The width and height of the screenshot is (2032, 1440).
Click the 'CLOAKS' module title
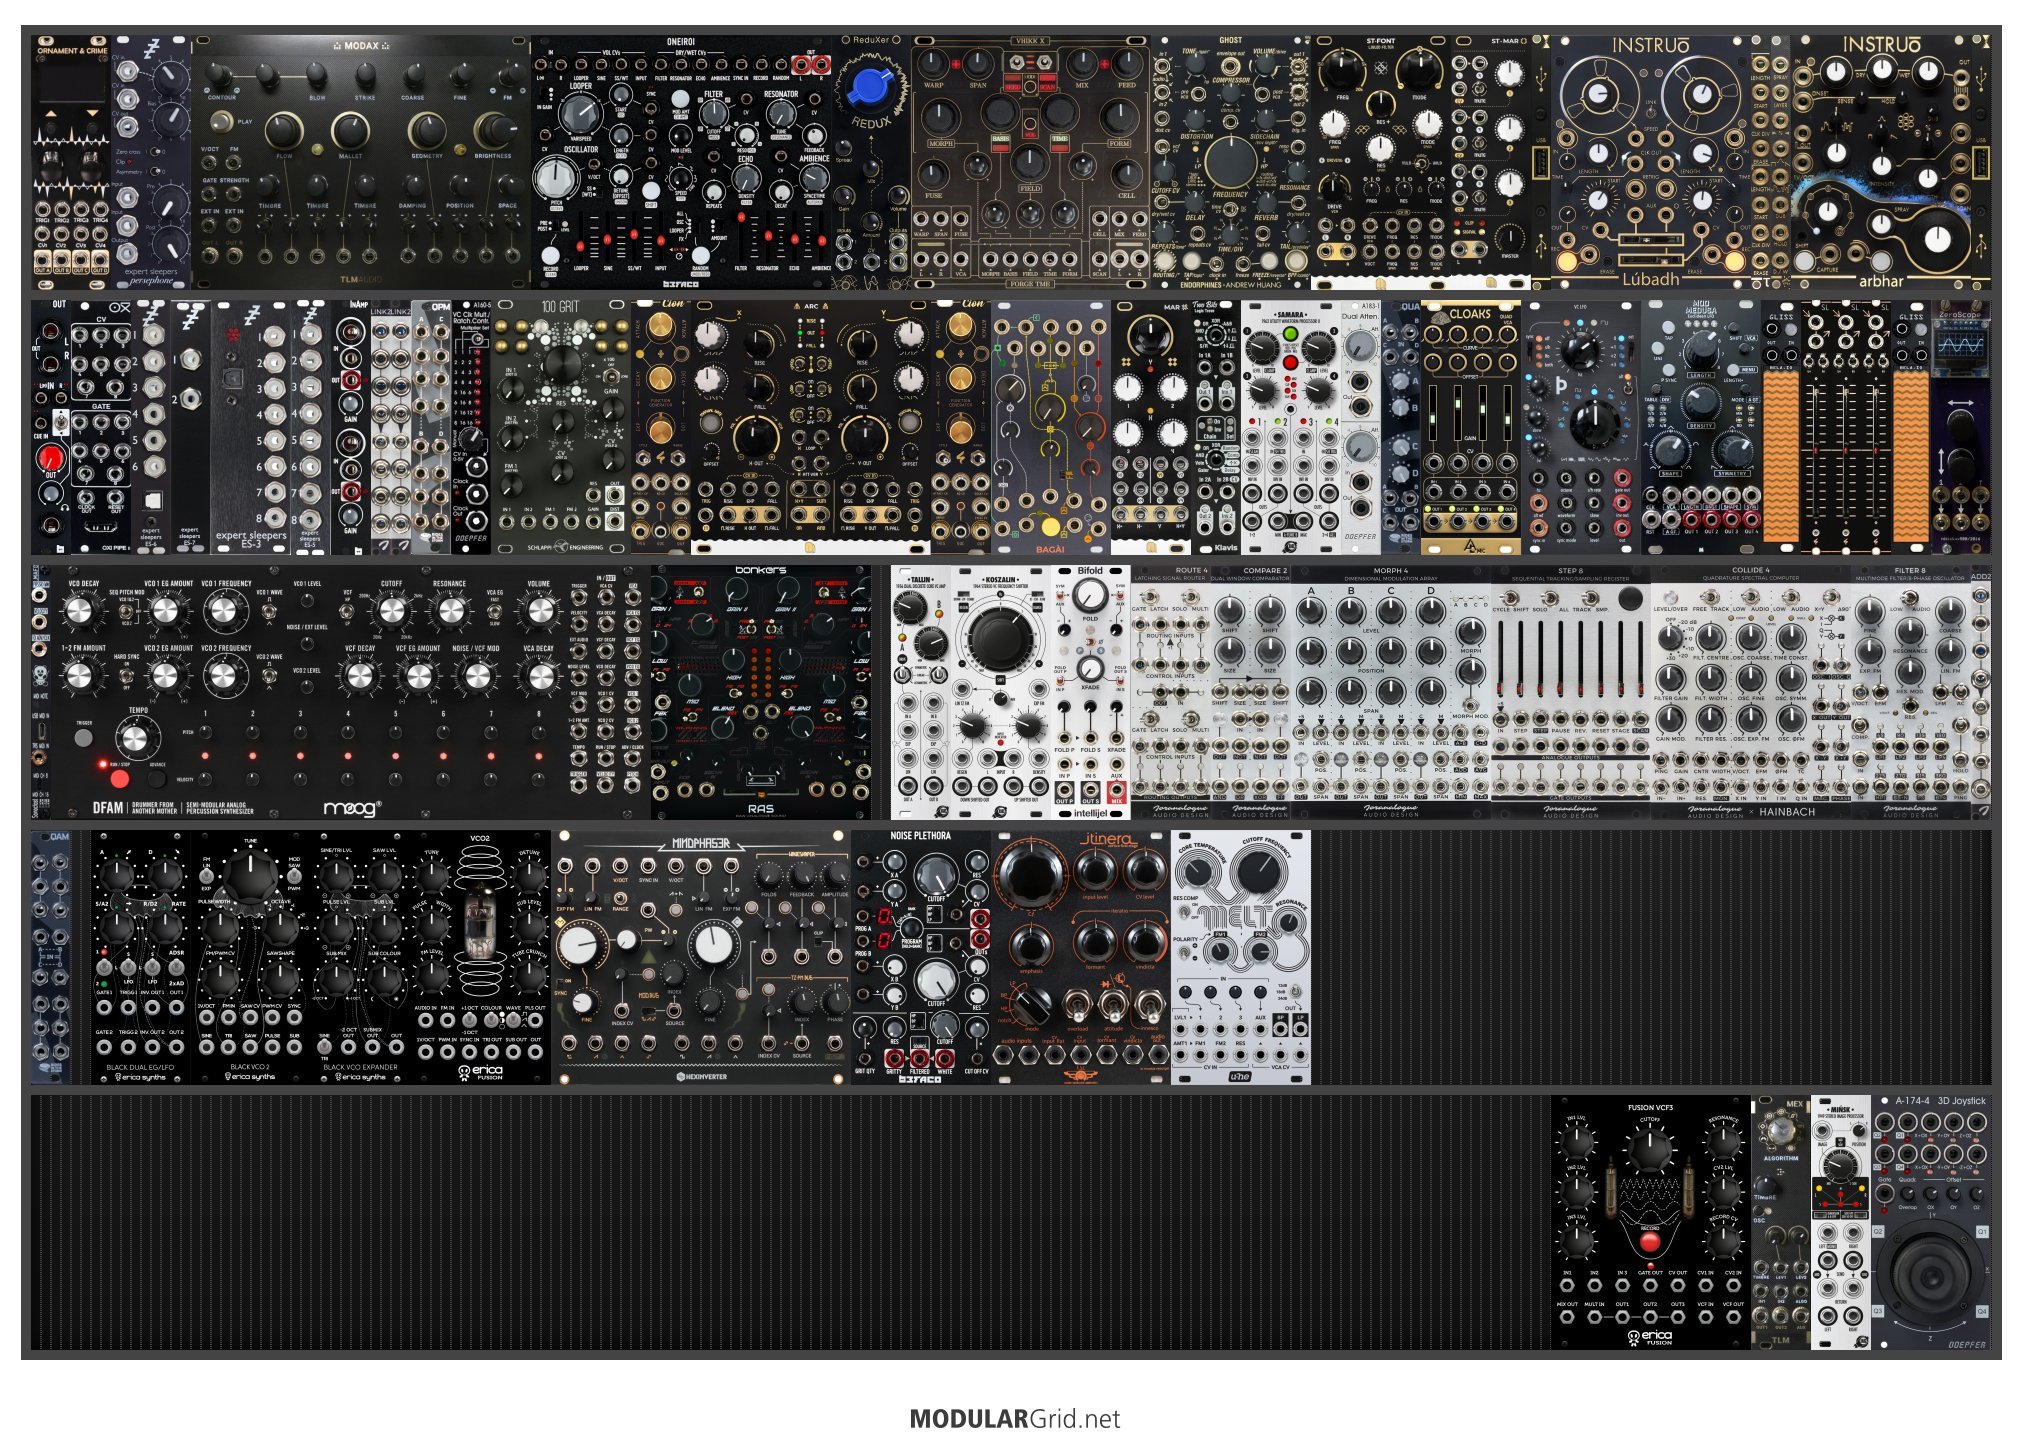(1470, 314)
